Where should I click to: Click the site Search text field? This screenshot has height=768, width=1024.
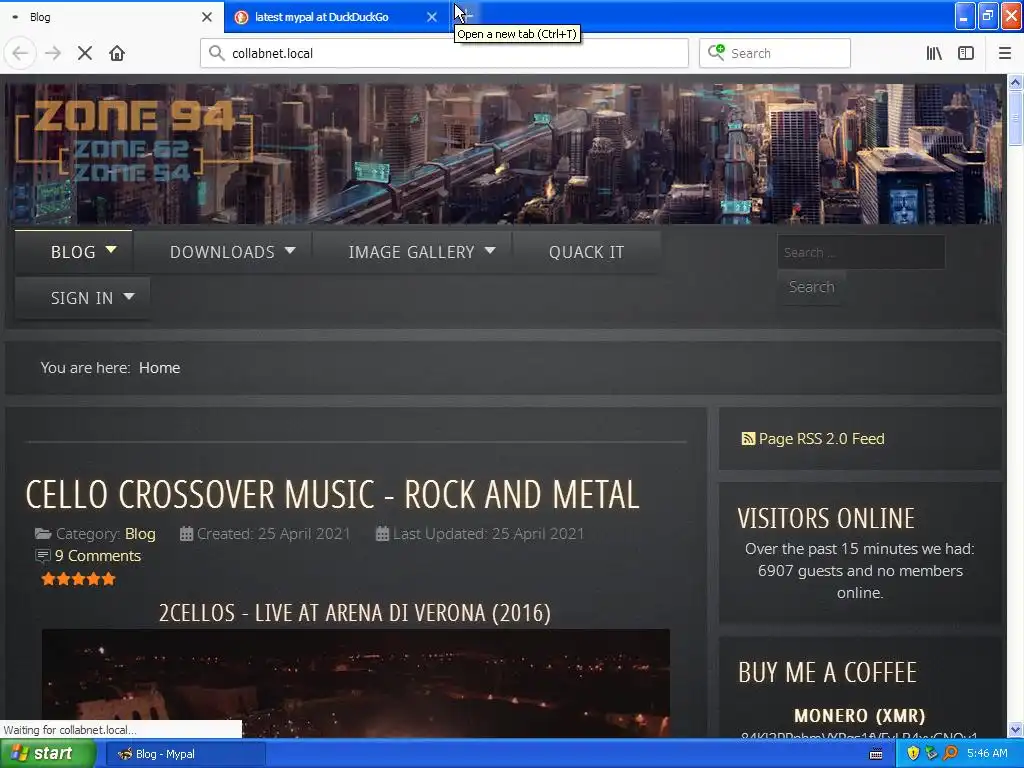[x=861, y=252]
